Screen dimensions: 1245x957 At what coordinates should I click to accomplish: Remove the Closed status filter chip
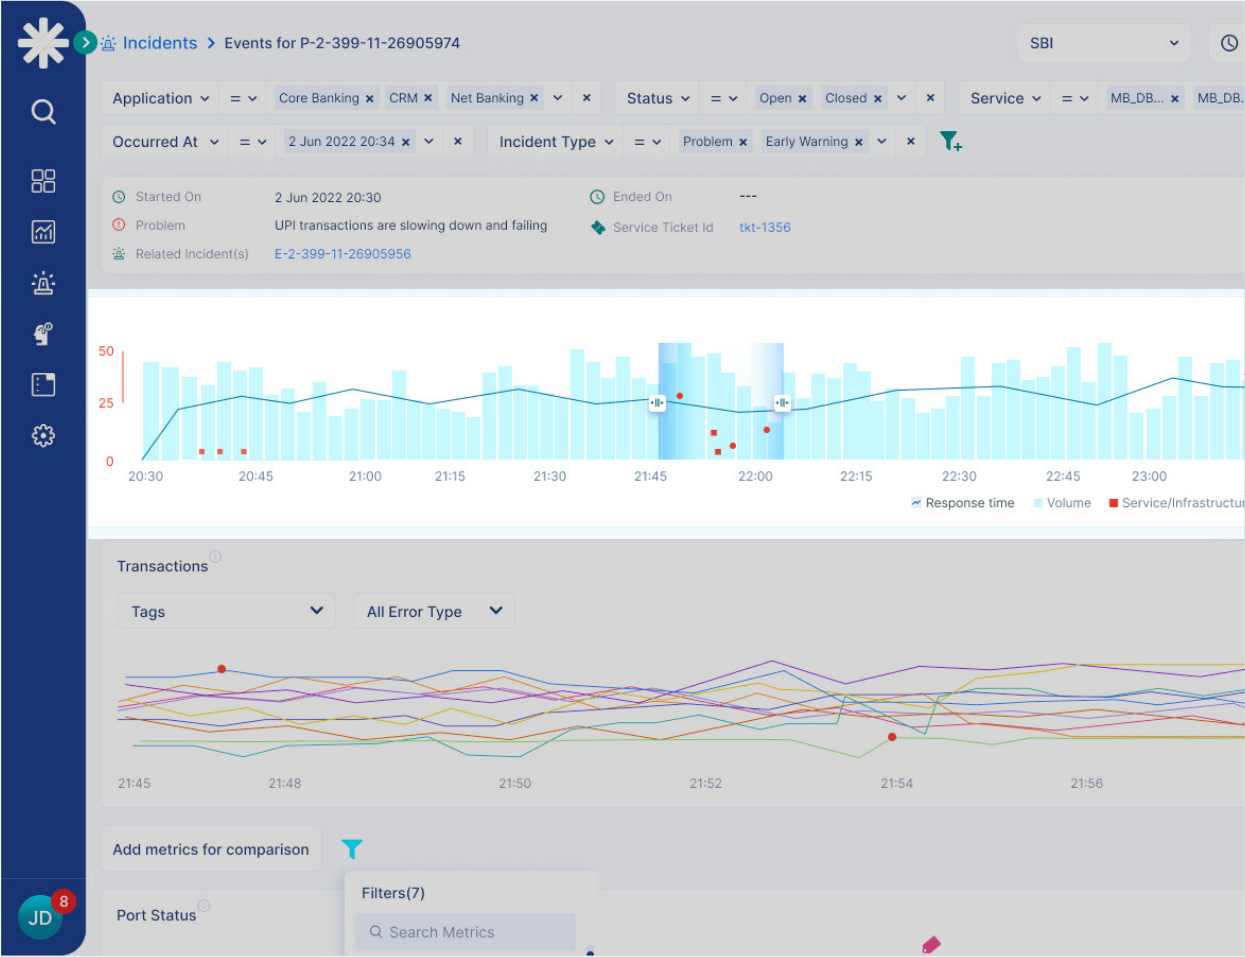878,99
